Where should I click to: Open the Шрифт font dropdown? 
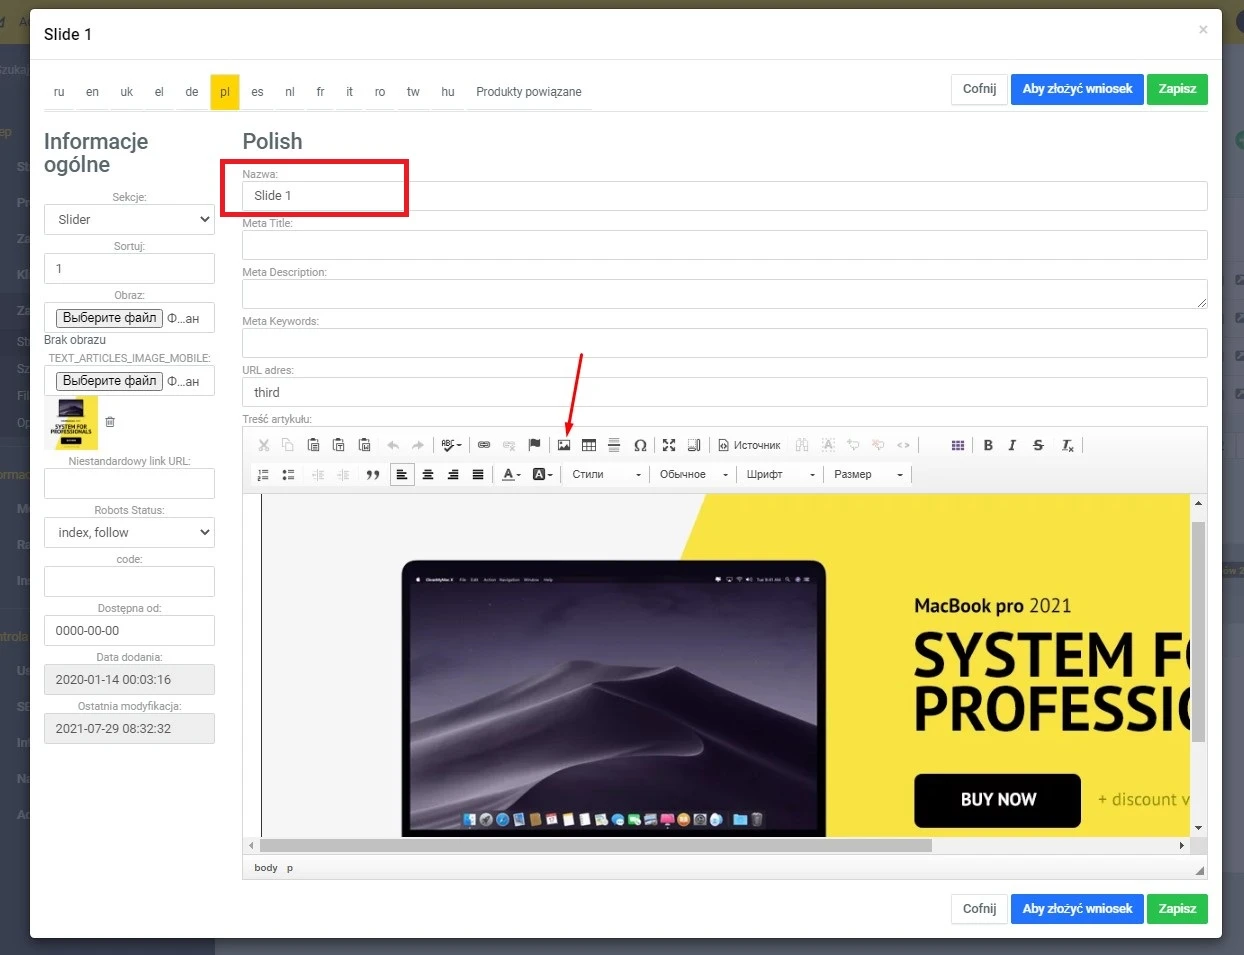click(x=780, y=474)
